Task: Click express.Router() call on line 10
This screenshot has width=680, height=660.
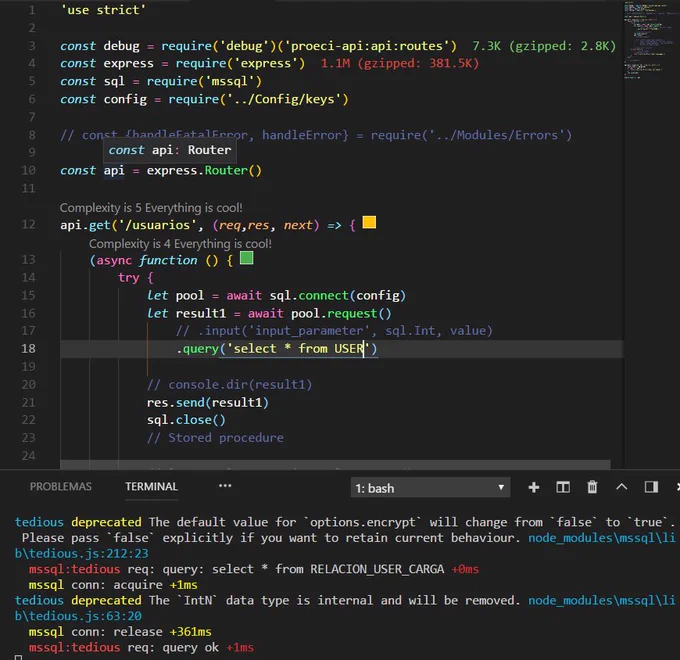Action: pos(204,170)
